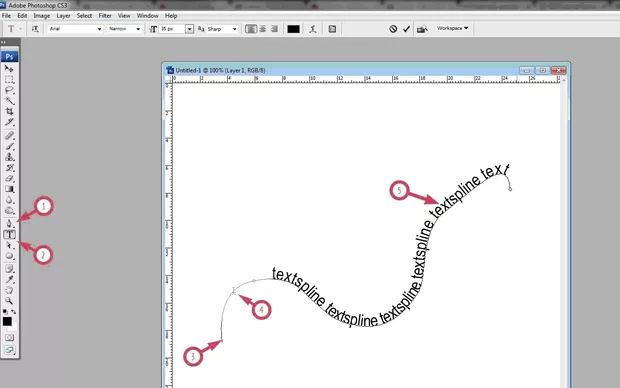
Task: Select the Lasso tool
Action: click(x=9, y=90)
